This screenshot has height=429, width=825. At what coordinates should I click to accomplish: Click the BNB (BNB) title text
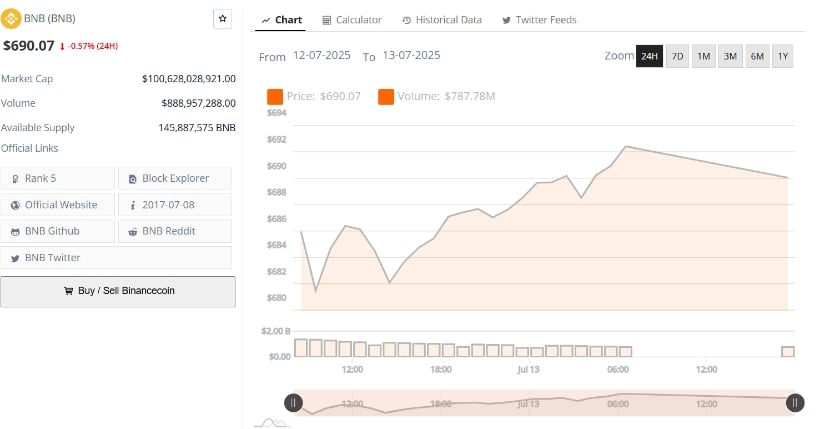[x=49, y=18]
